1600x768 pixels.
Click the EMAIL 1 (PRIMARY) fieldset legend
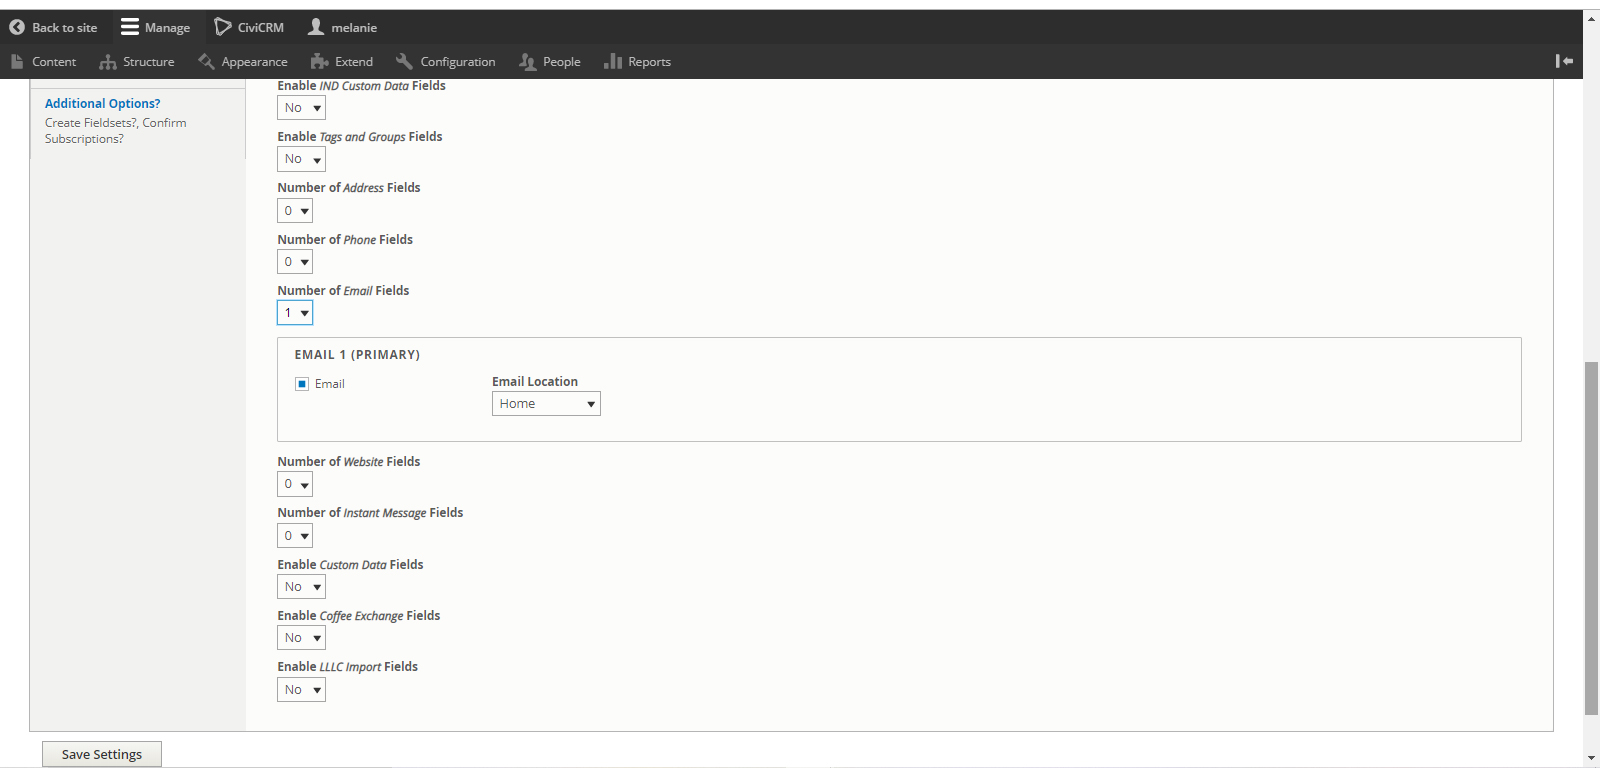[357, 355]
